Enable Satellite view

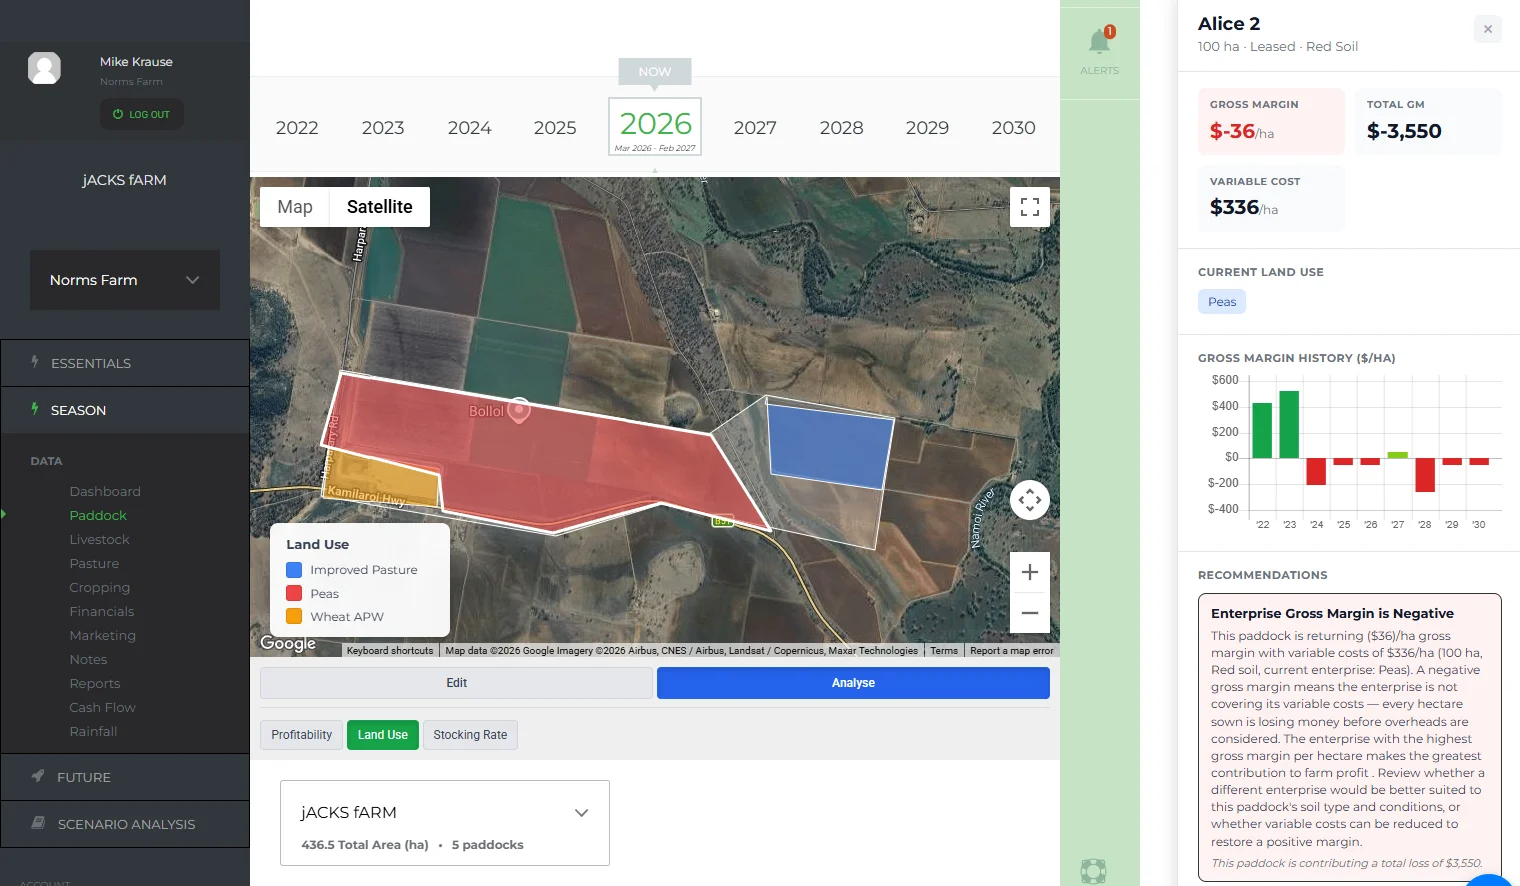tap(379, 207)
